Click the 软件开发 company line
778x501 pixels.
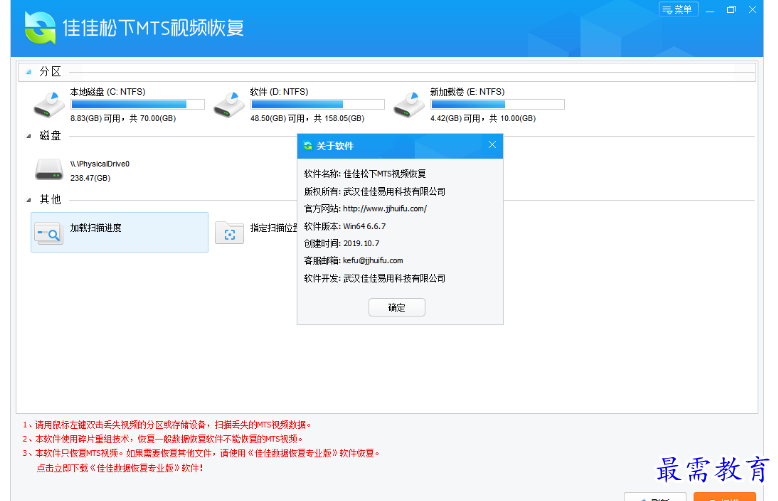[375, 278]
